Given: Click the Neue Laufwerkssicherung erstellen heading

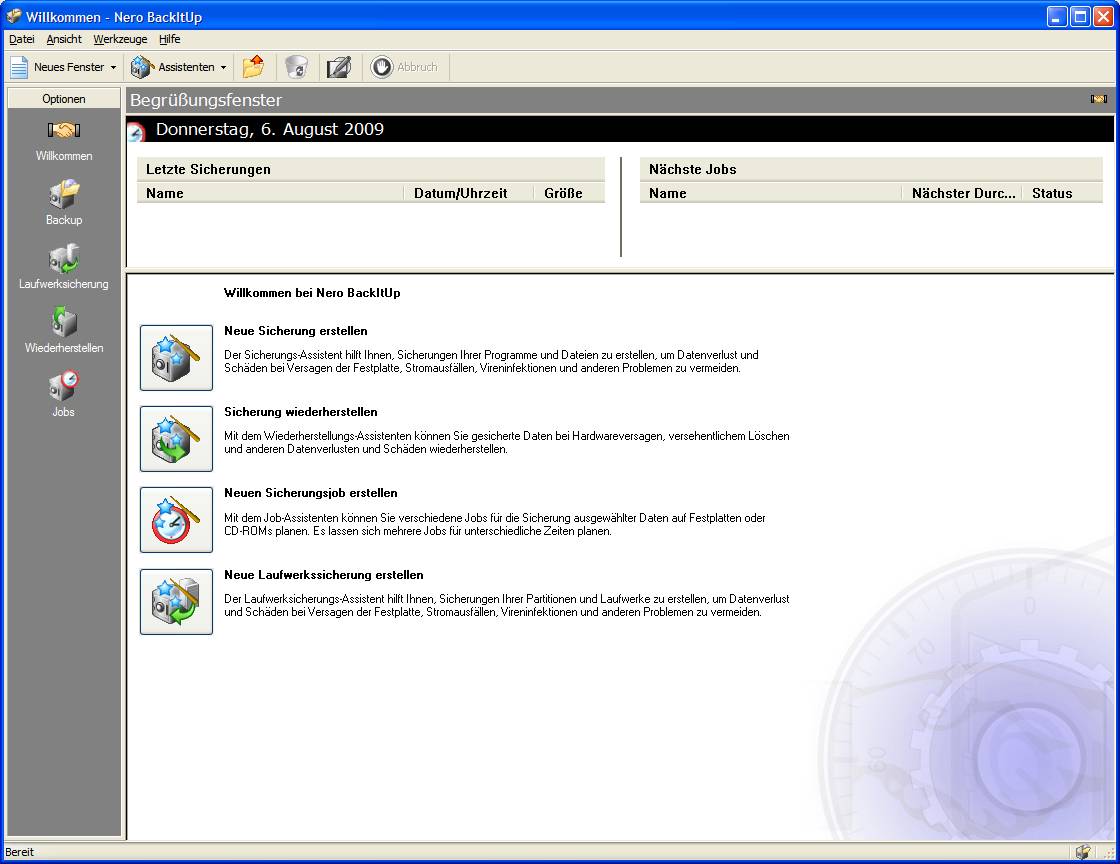Looking at the screenshot, I should [x=324, y=576].
